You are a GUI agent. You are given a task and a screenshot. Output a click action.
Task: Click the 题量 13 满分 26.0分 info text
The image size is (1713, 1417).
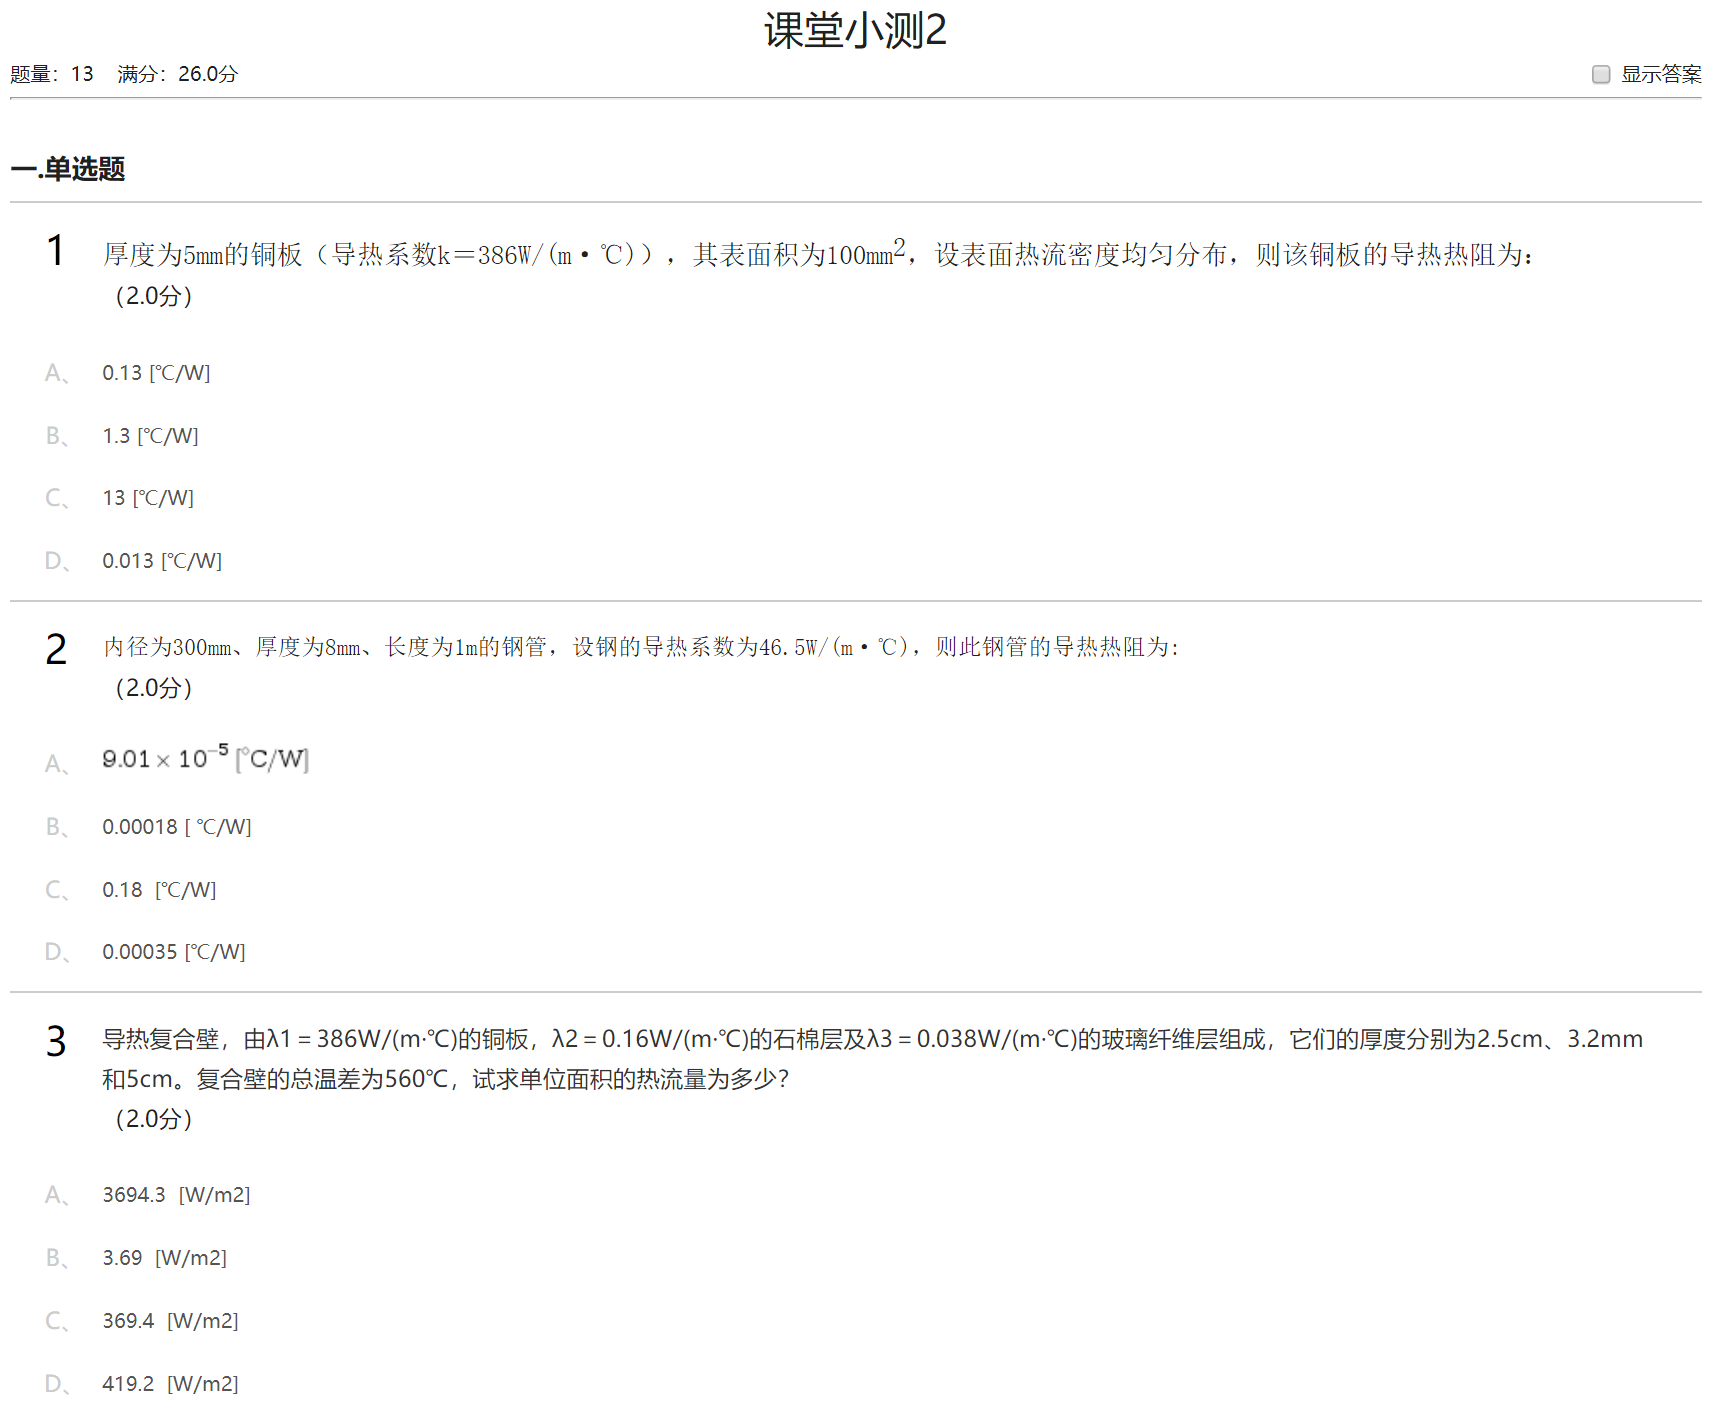tap(124, 75)
